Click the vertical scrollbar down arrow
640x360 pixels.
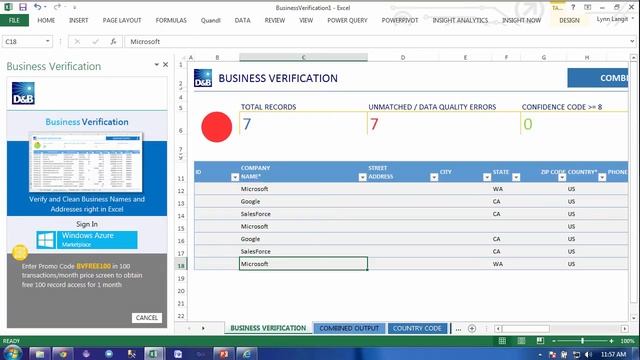pos(633,318)
